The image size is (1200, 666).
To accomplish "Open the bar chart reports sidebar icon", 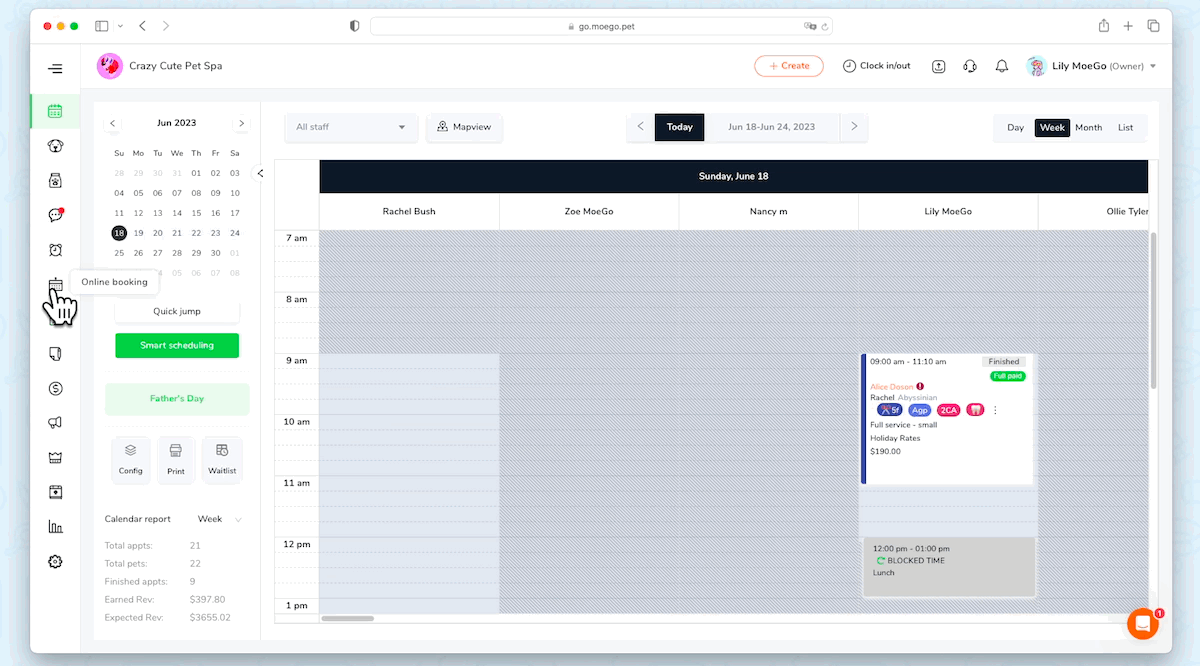I will (x=55, y=527).
